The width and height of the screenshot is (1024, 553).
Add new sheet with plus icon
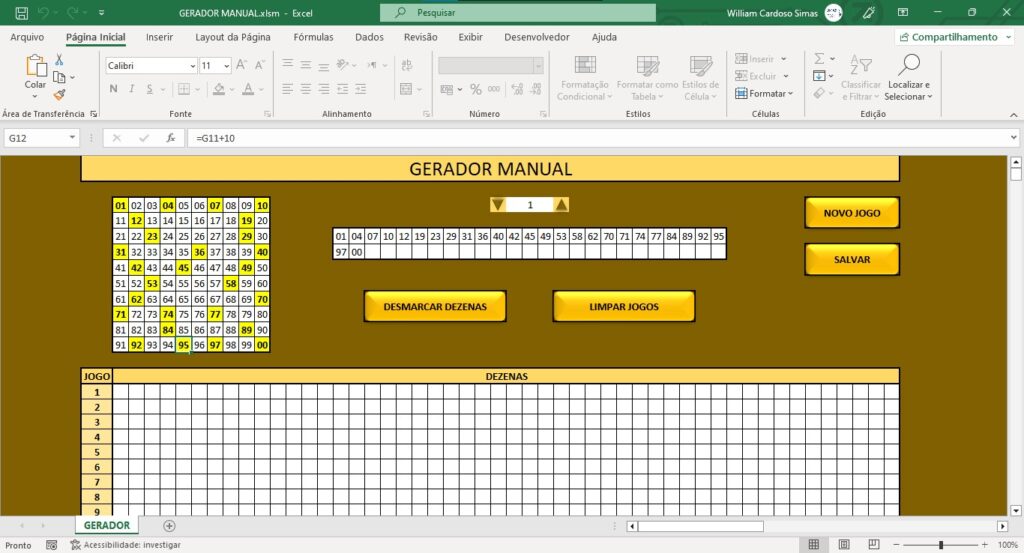(x=169, y=526)
